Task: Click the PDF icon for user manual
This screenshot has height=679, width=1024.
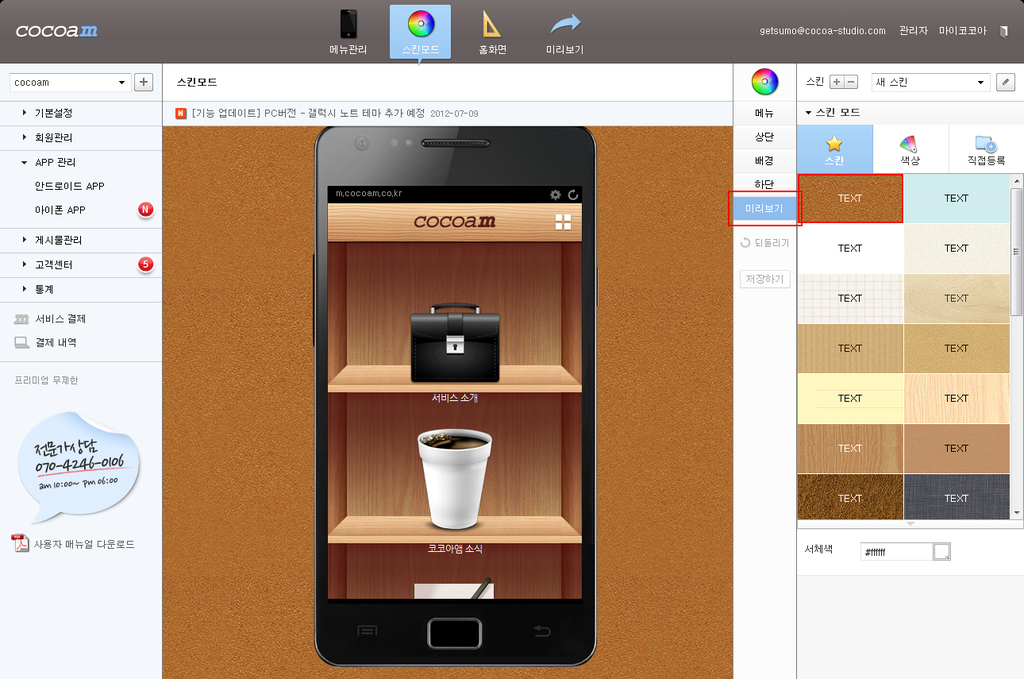Action: tap(20, 543)
